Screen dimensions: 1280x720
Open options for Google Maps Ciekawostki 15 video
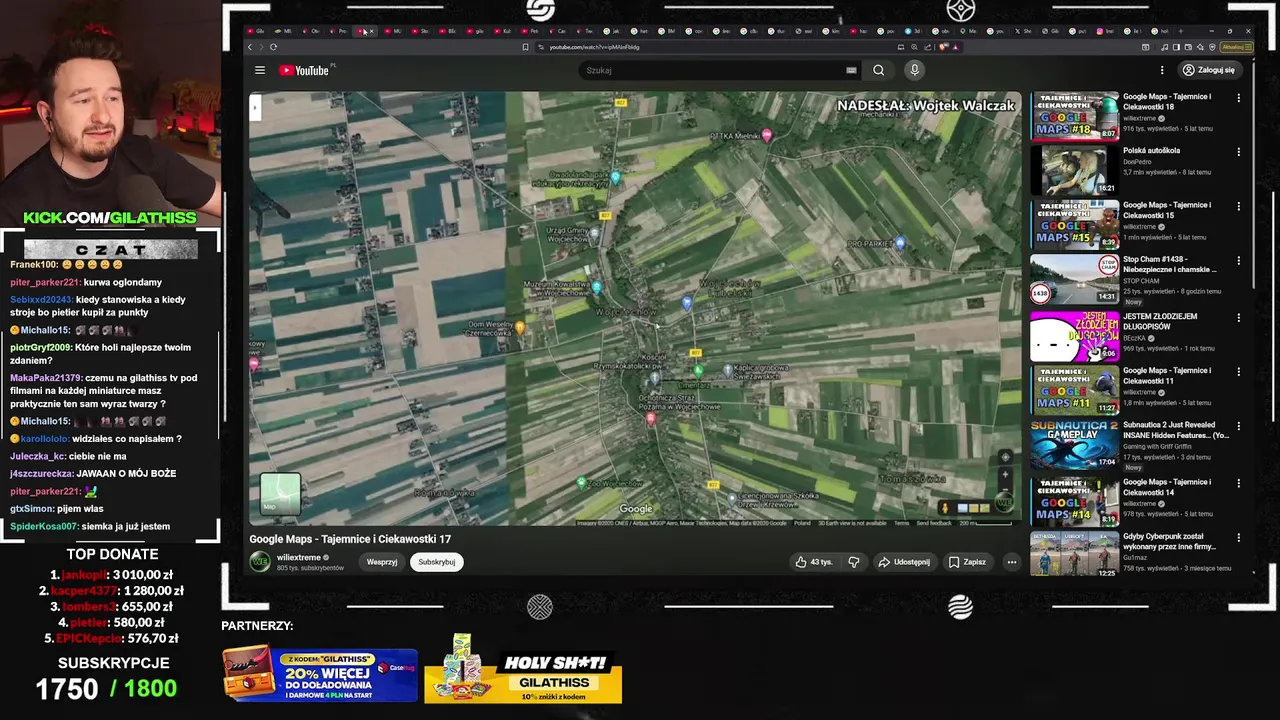[x=1238, y=207]
